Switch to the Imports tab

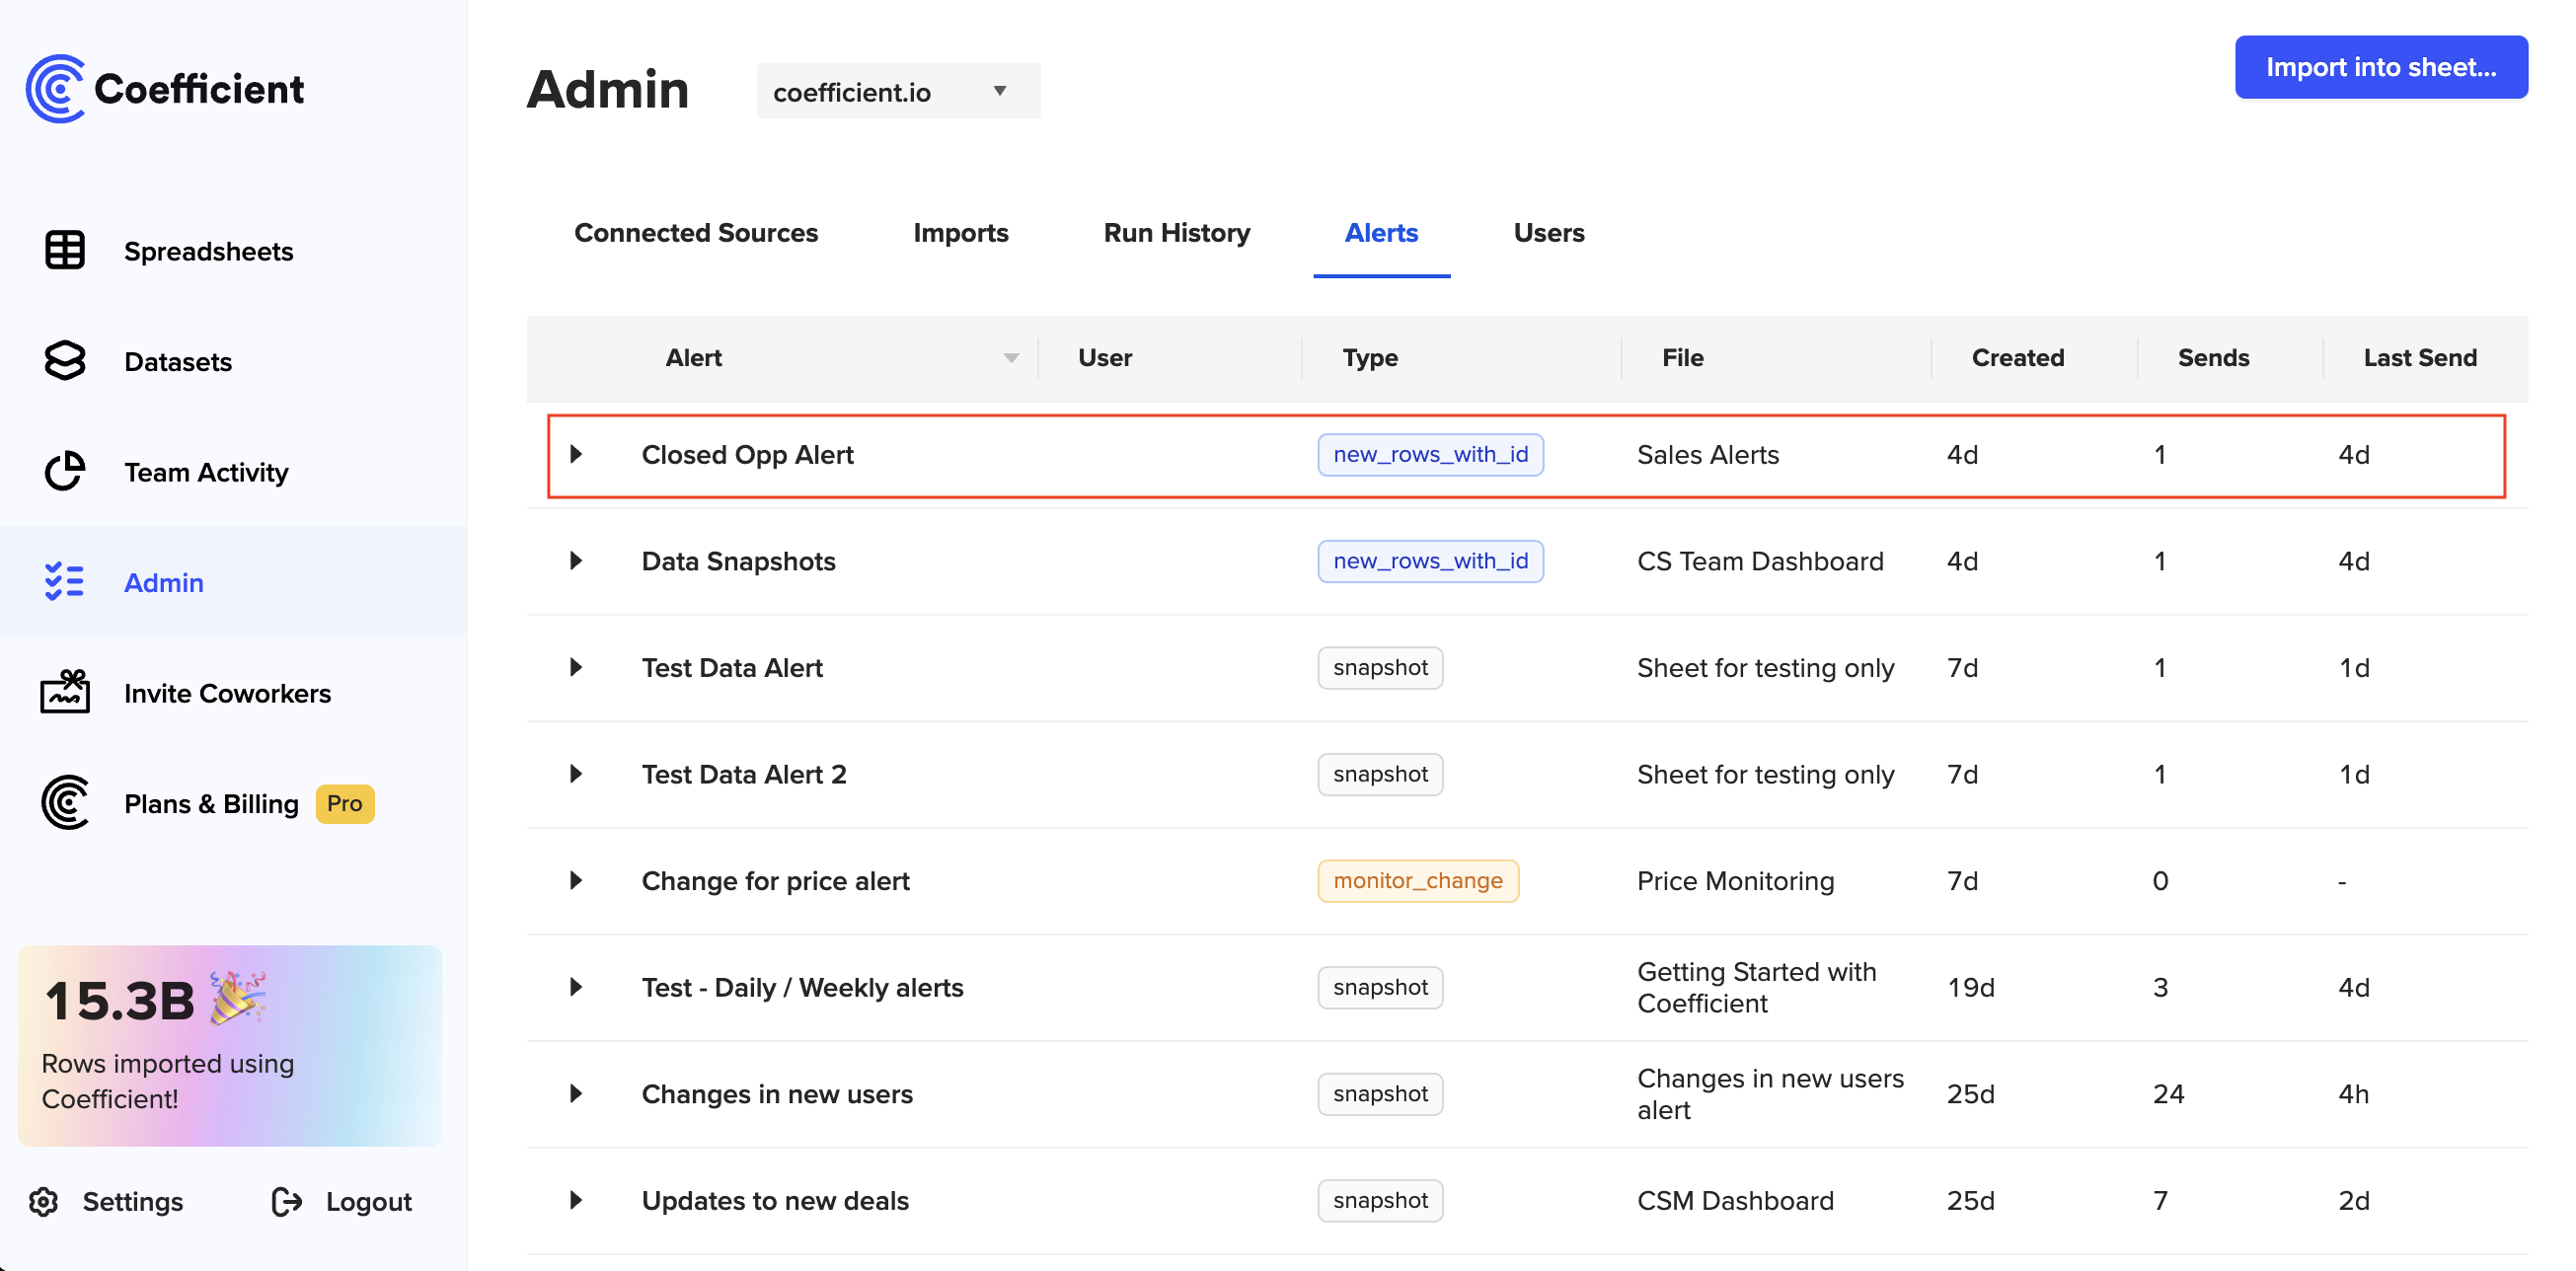960,233
